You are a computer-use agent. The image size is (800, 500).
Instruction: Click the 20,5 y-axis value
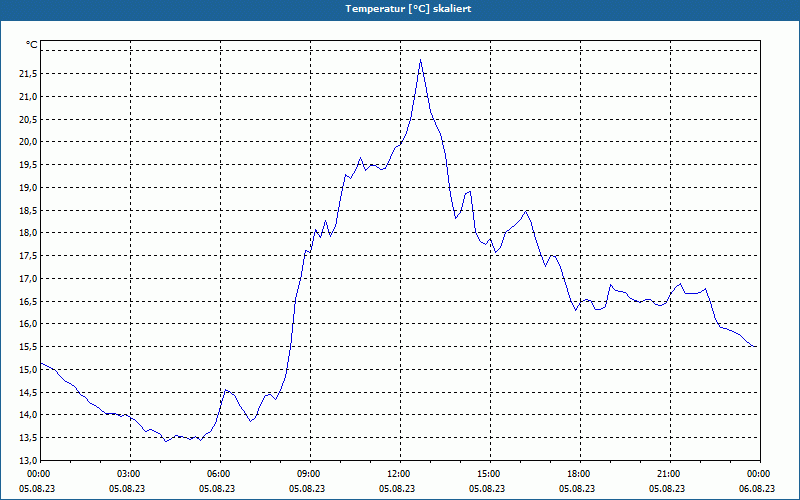pyautogui.click(x=28, y=119)
